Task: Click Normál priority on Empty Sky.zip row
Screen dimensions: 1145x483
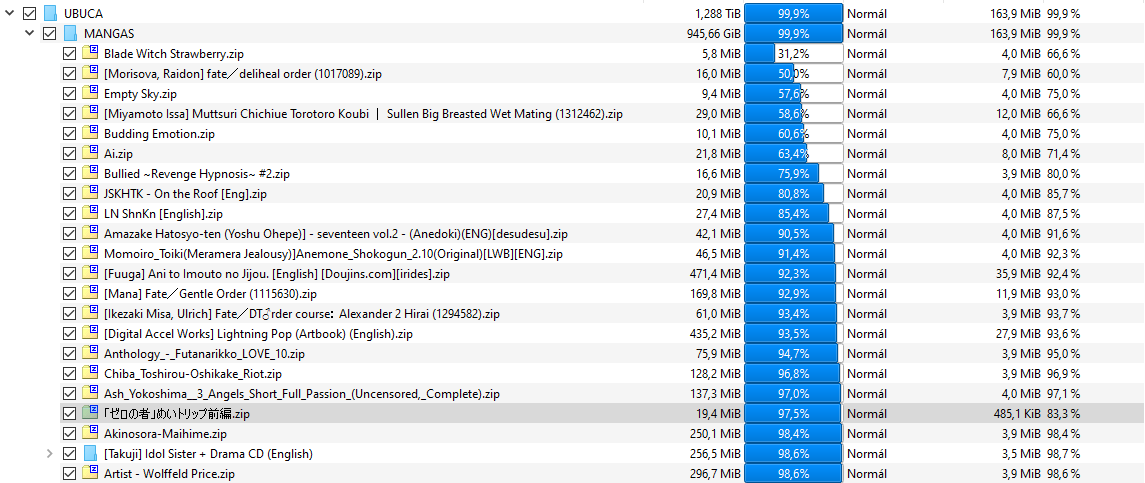Action: point(867,94)
